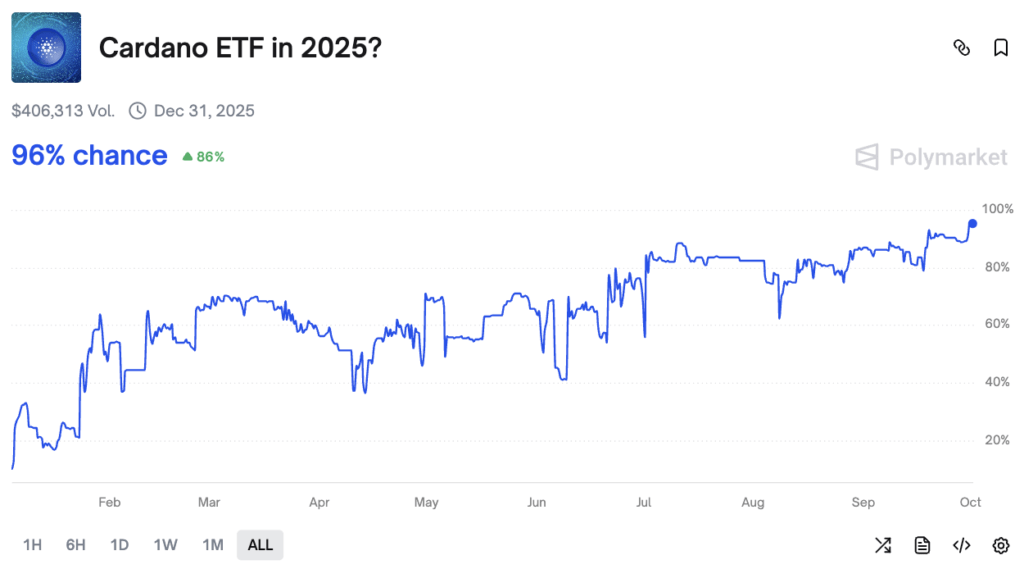Select the ALL time range

260,545
